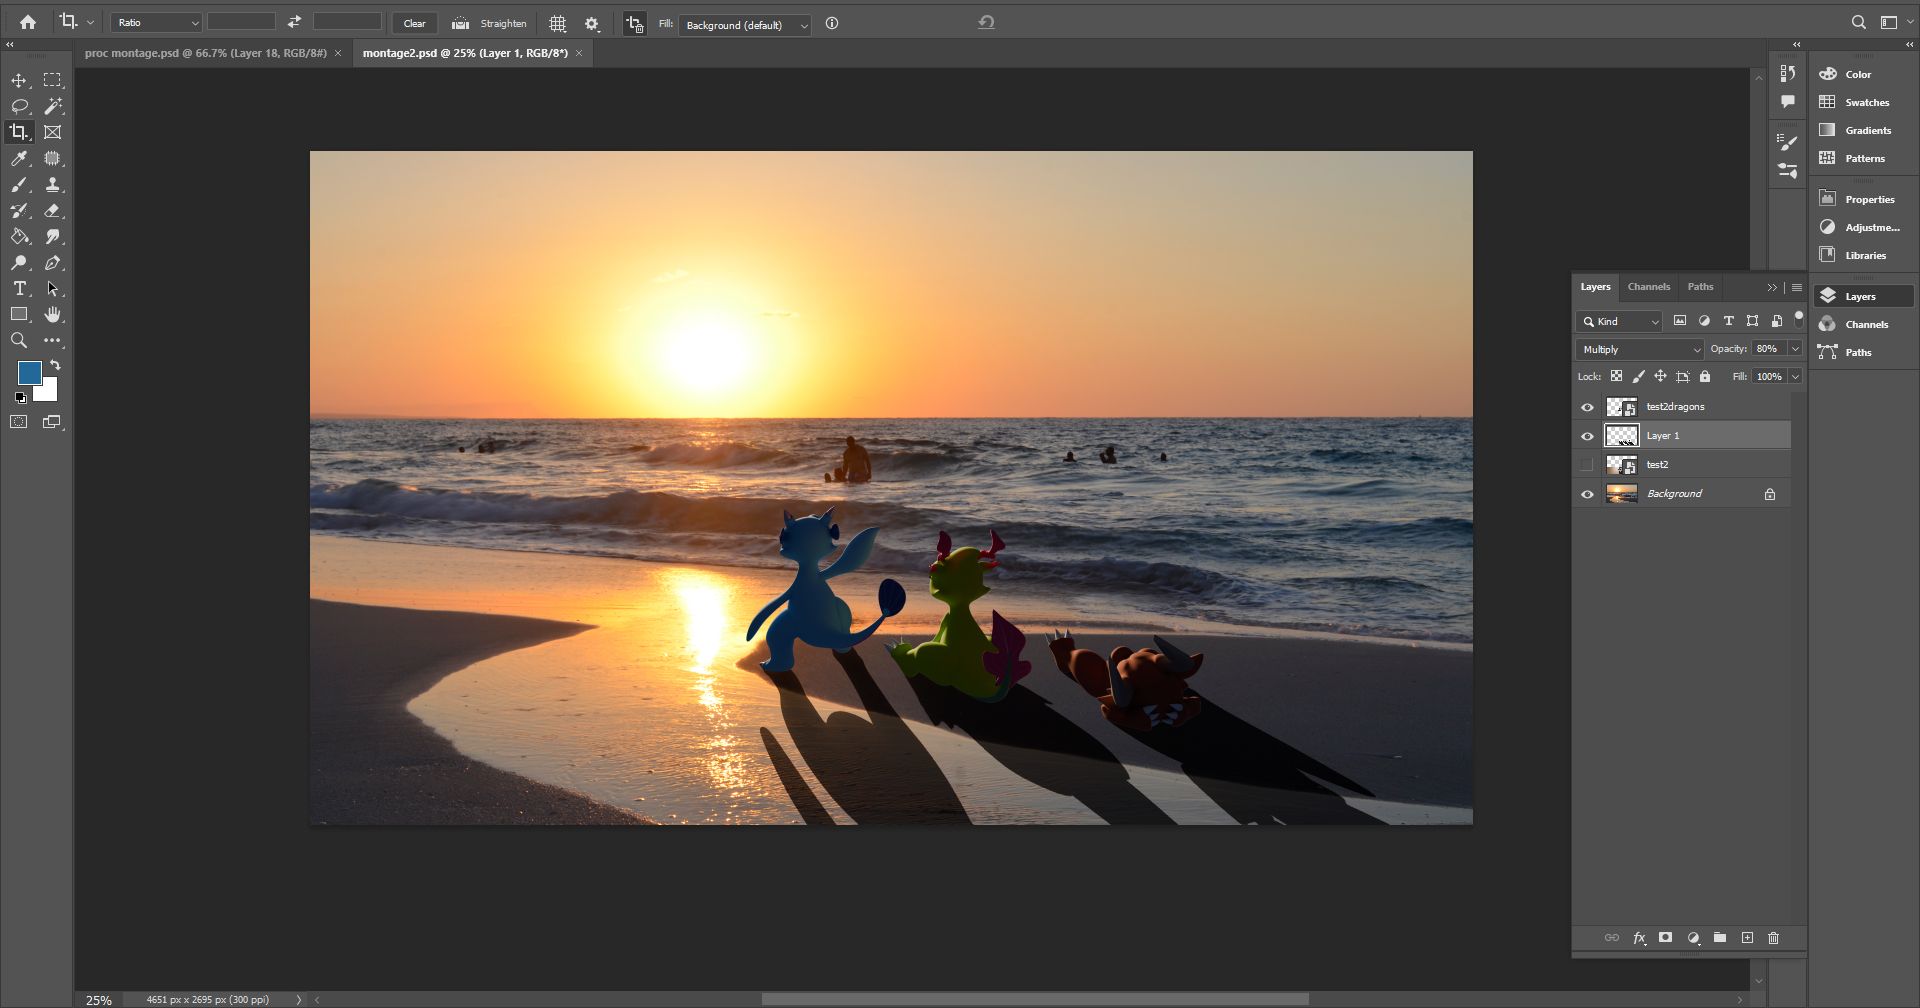Select the Type tool
Image resolution: width=1920 pixels, height=1008 pixels.
pyautogui.click(x=19, y=289)
